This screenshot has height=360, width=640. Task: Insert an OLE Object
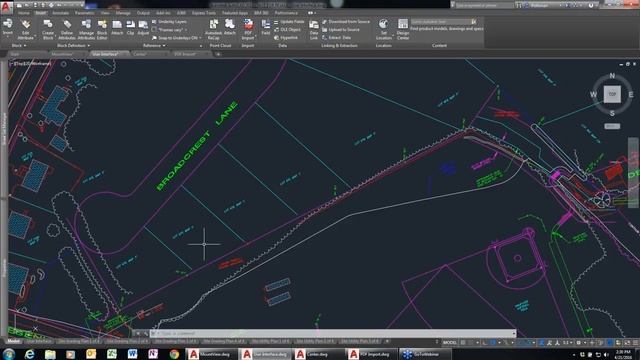pyautogui.click(x=287, y=29)
